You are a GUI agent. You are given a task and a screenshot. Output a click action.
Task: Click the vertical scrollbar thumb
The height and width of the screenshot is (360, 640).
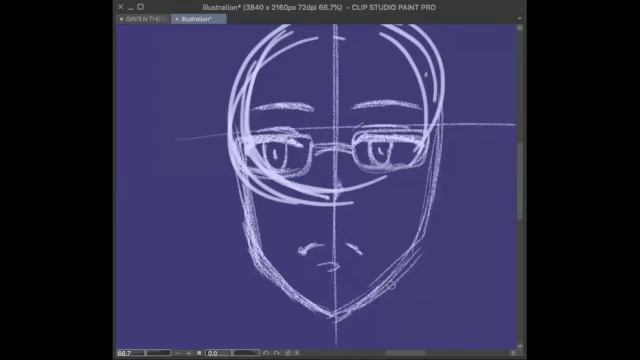(520, 181)
